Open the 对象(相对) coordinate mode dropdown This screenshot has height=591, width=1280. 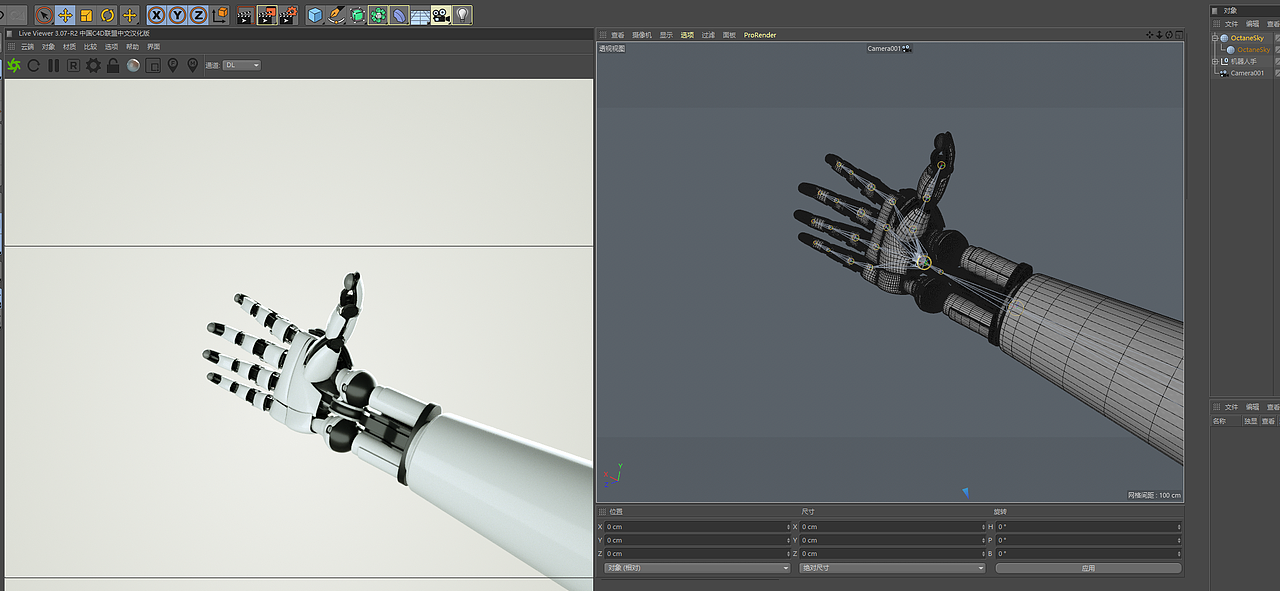pos(695,567)
